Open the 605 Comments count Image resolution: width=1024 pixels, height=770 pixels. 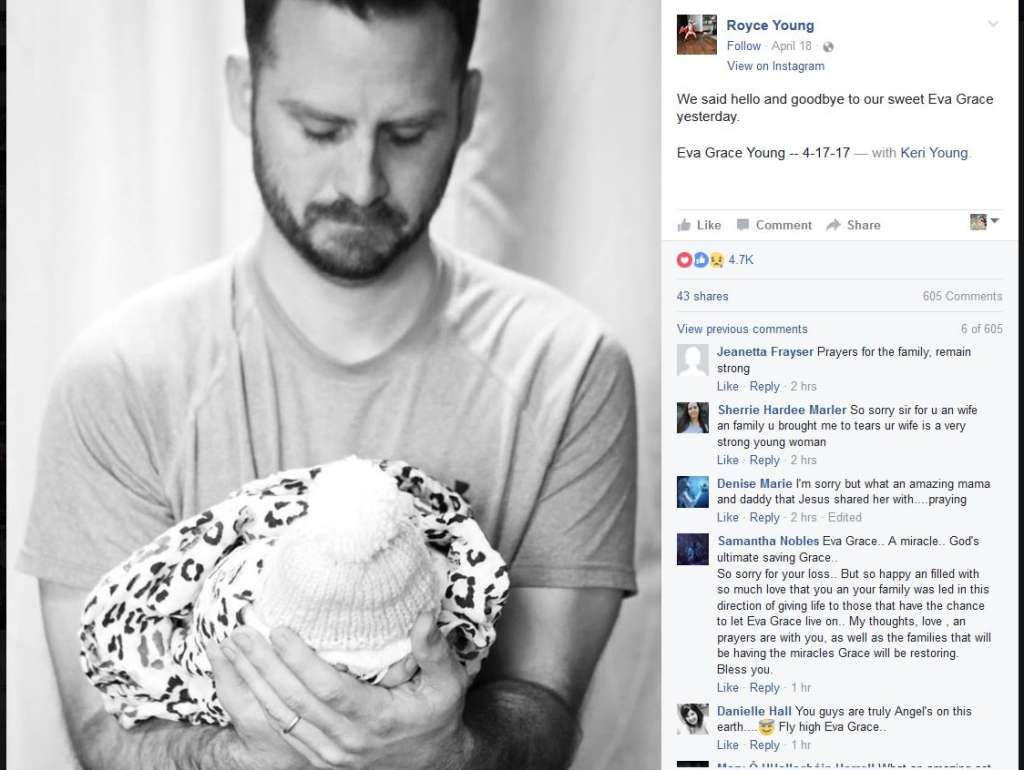tap(962, 297)
